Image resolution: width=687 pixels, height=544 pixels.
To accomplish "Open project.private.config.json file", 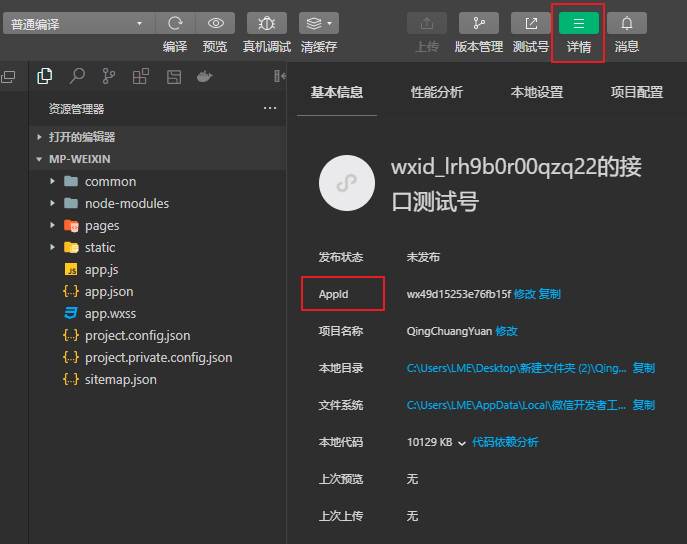I will coord(158,357).
